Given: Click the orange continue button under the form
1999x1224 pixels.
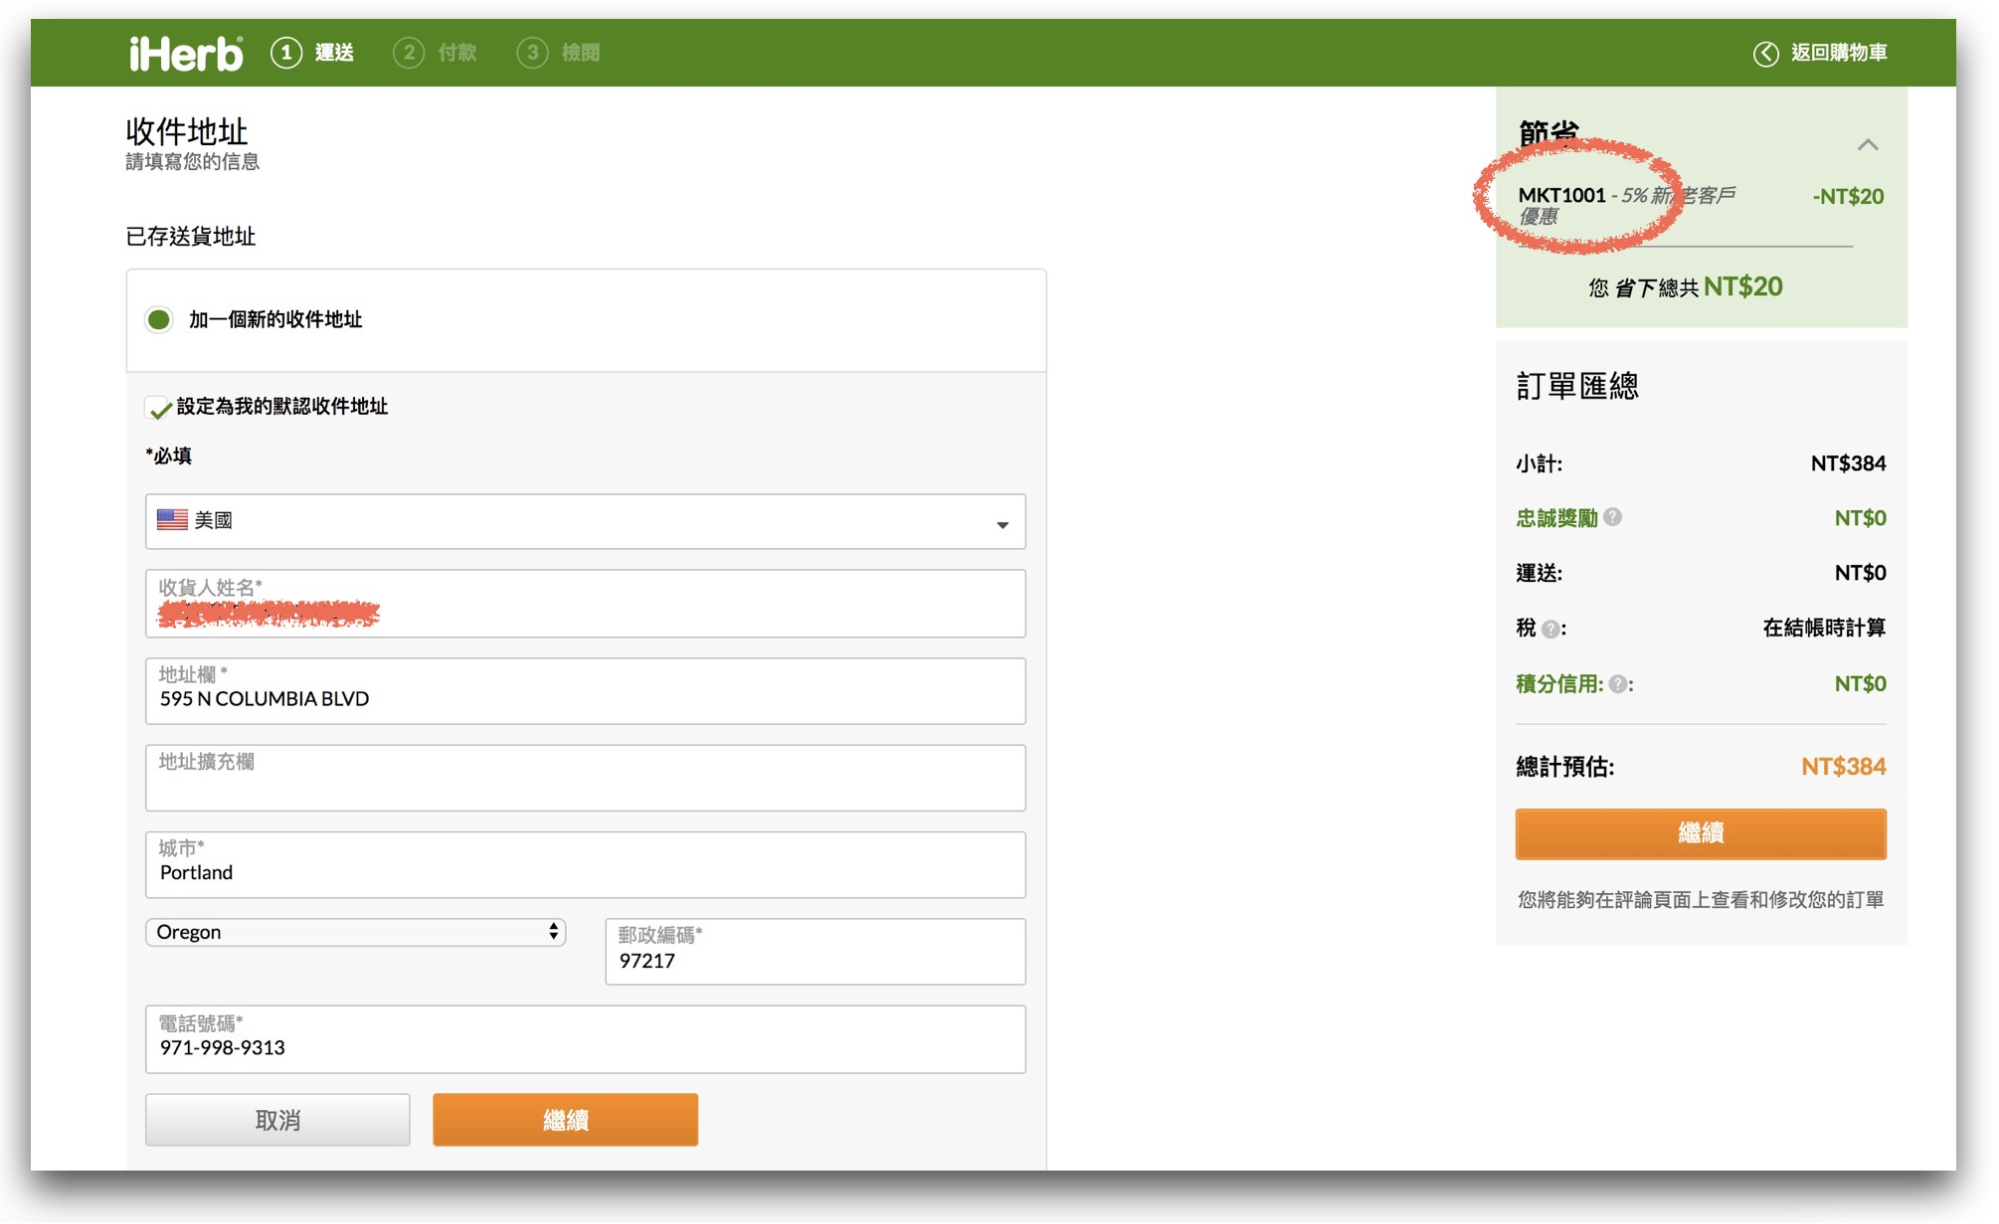Looking at the screenshot, I should tap(565, 1120).
